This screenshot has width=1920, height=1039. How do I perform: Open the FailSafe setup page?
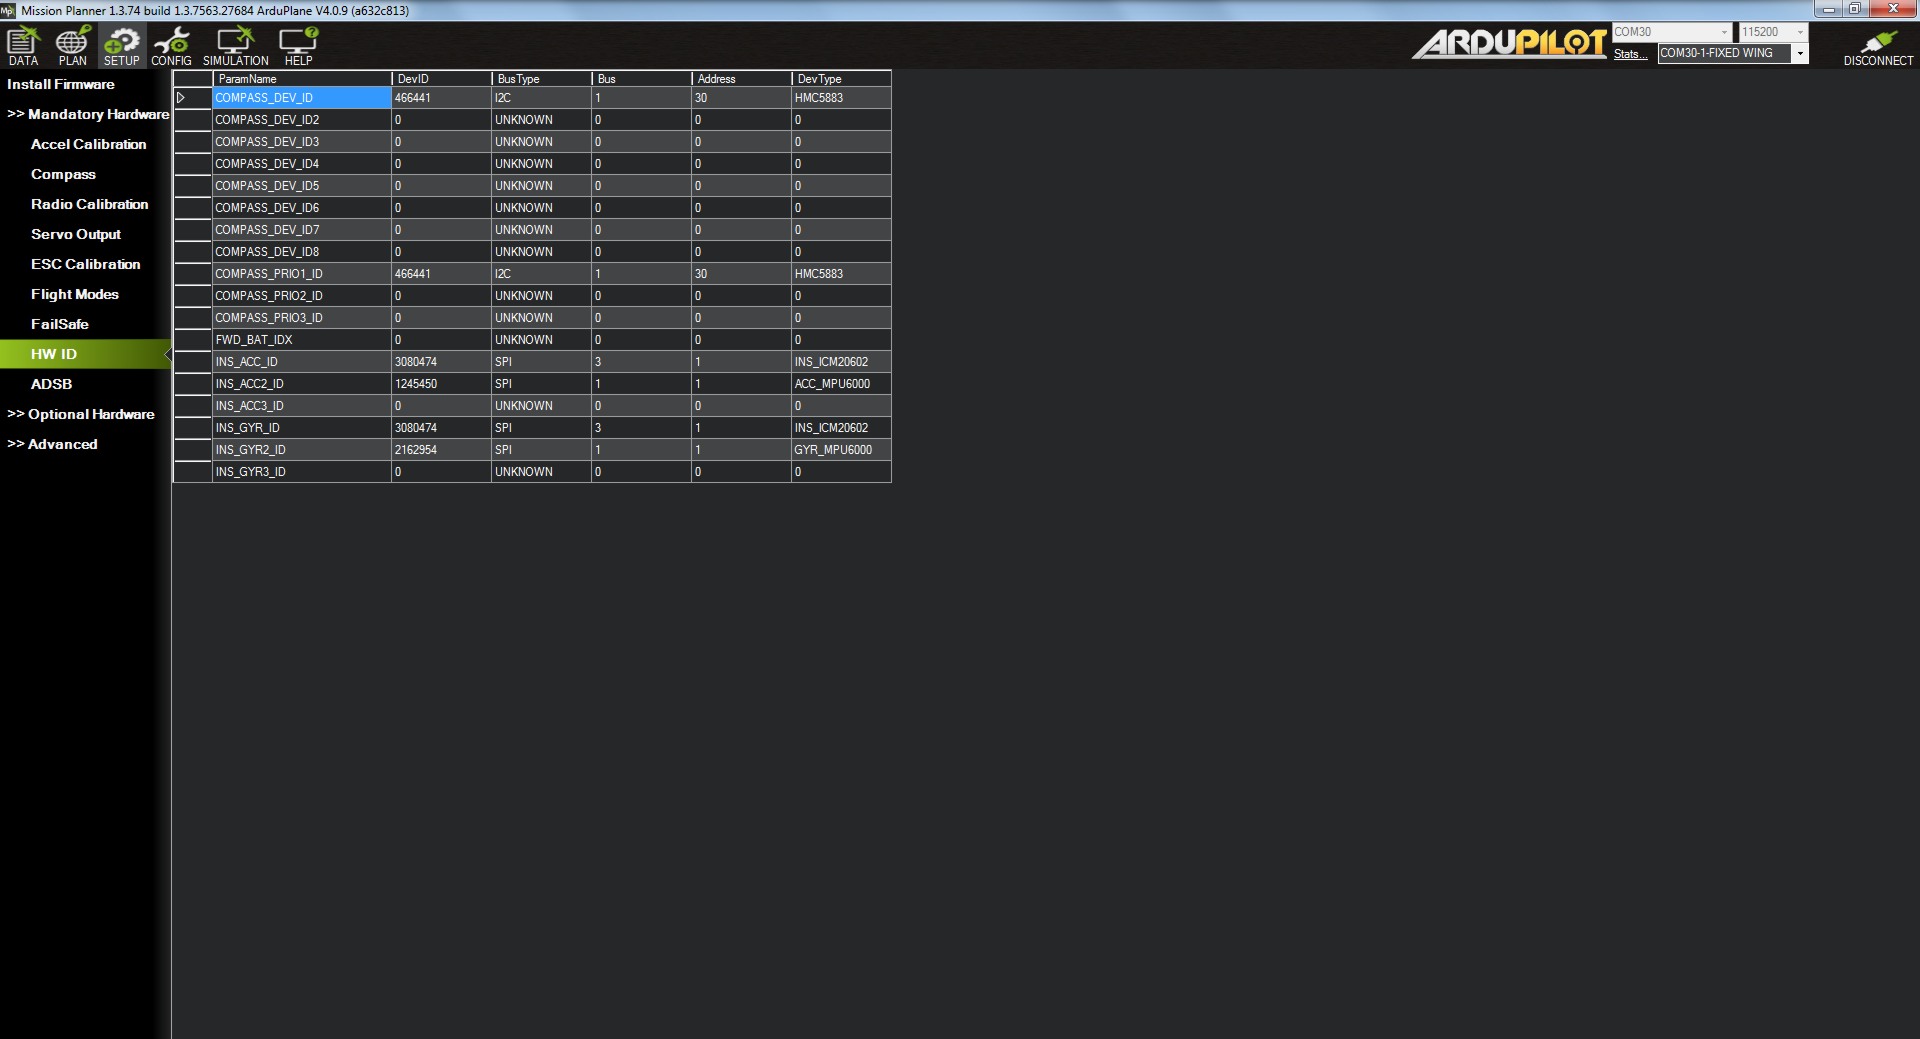point(59,324)
